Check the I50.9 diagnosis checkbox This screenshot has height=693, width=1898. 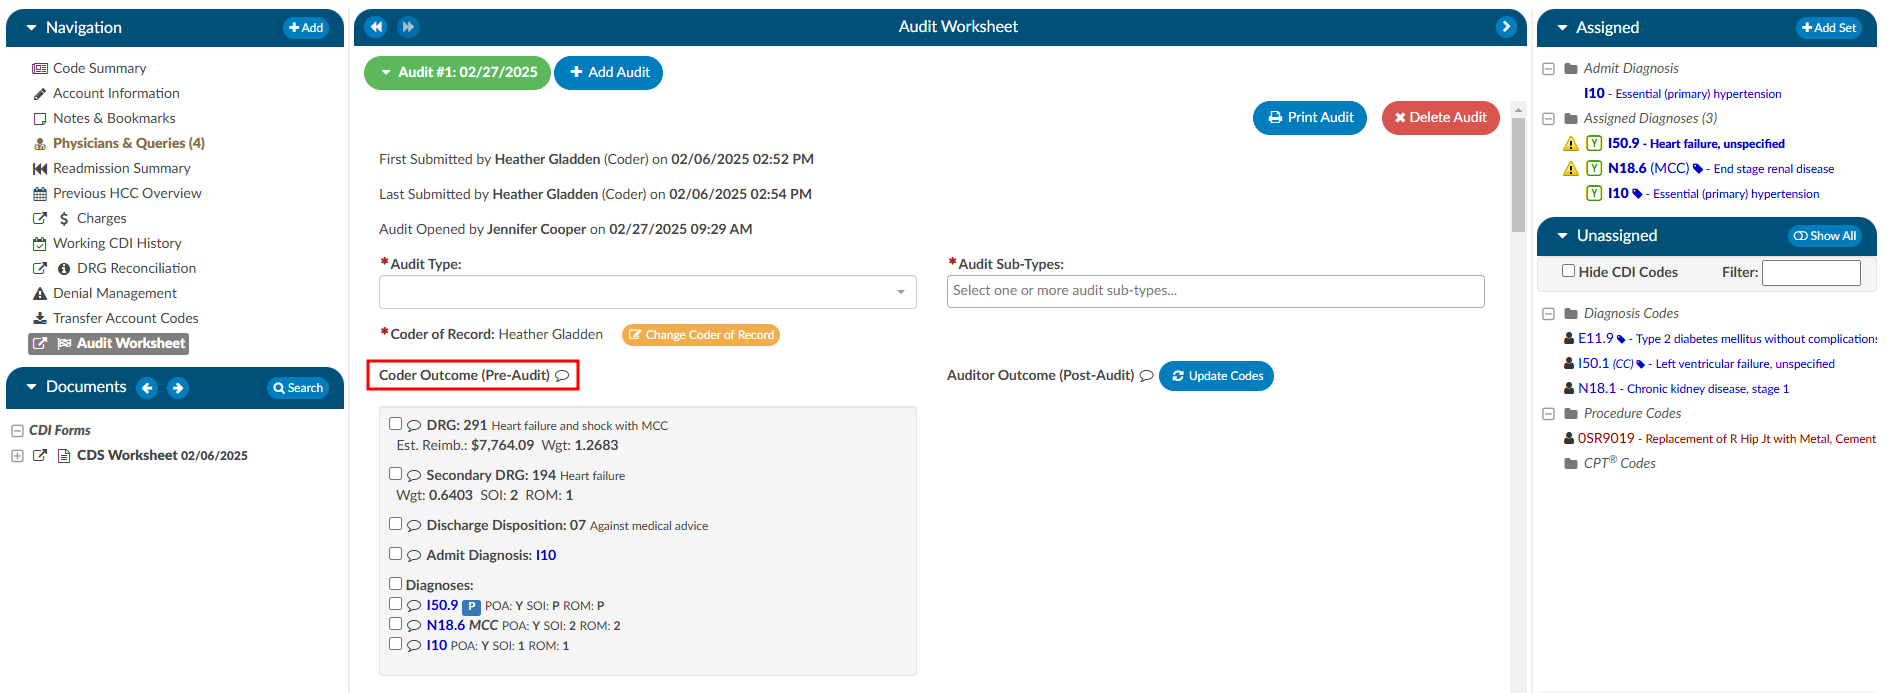click(395, 604)
